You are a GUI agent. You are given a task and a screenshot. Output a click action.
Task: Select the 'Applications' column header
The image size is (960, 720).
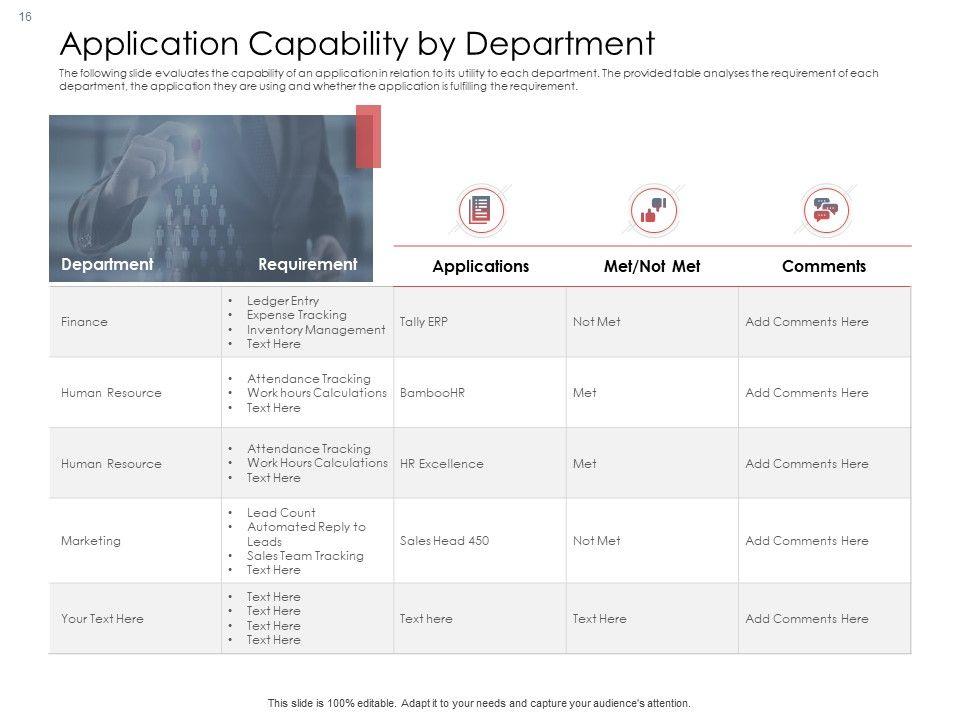[x=481, y=266]
